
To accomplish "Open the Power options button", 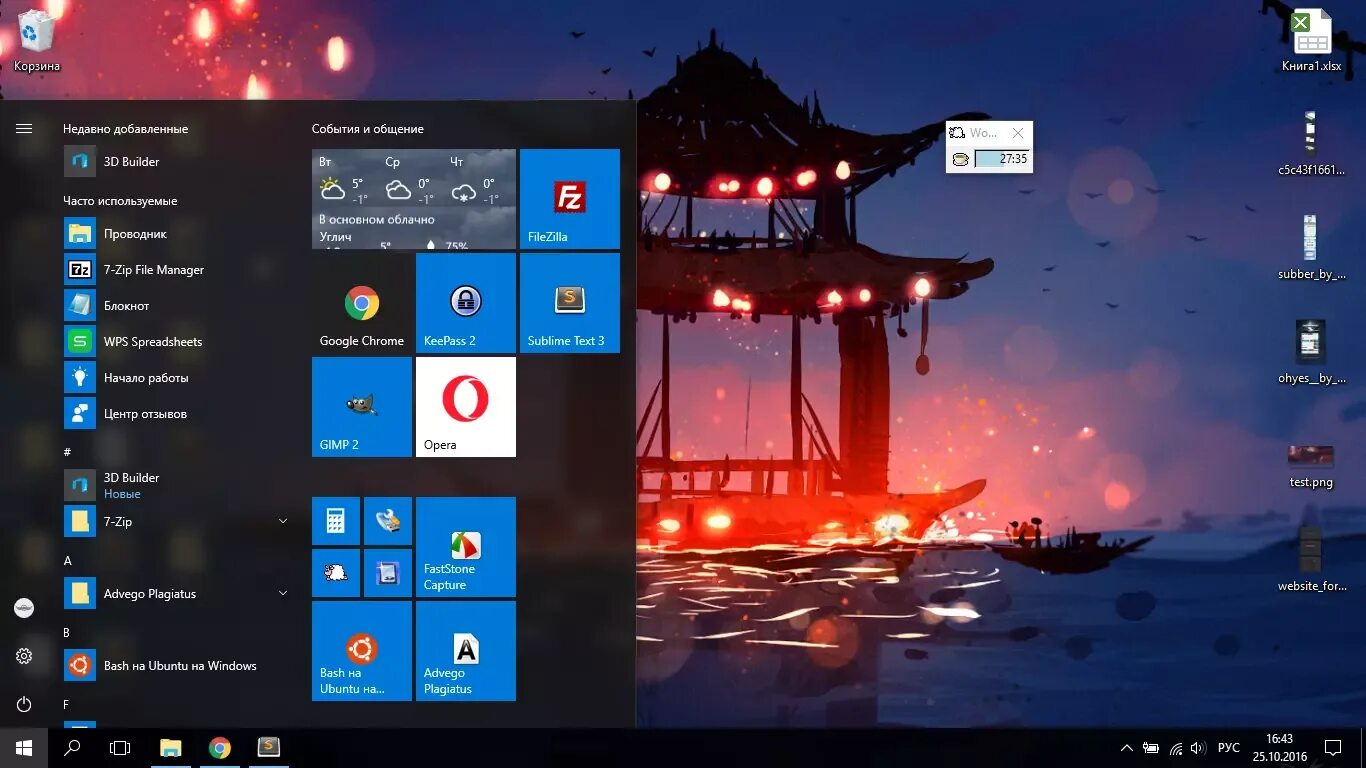I will [24, 704].
